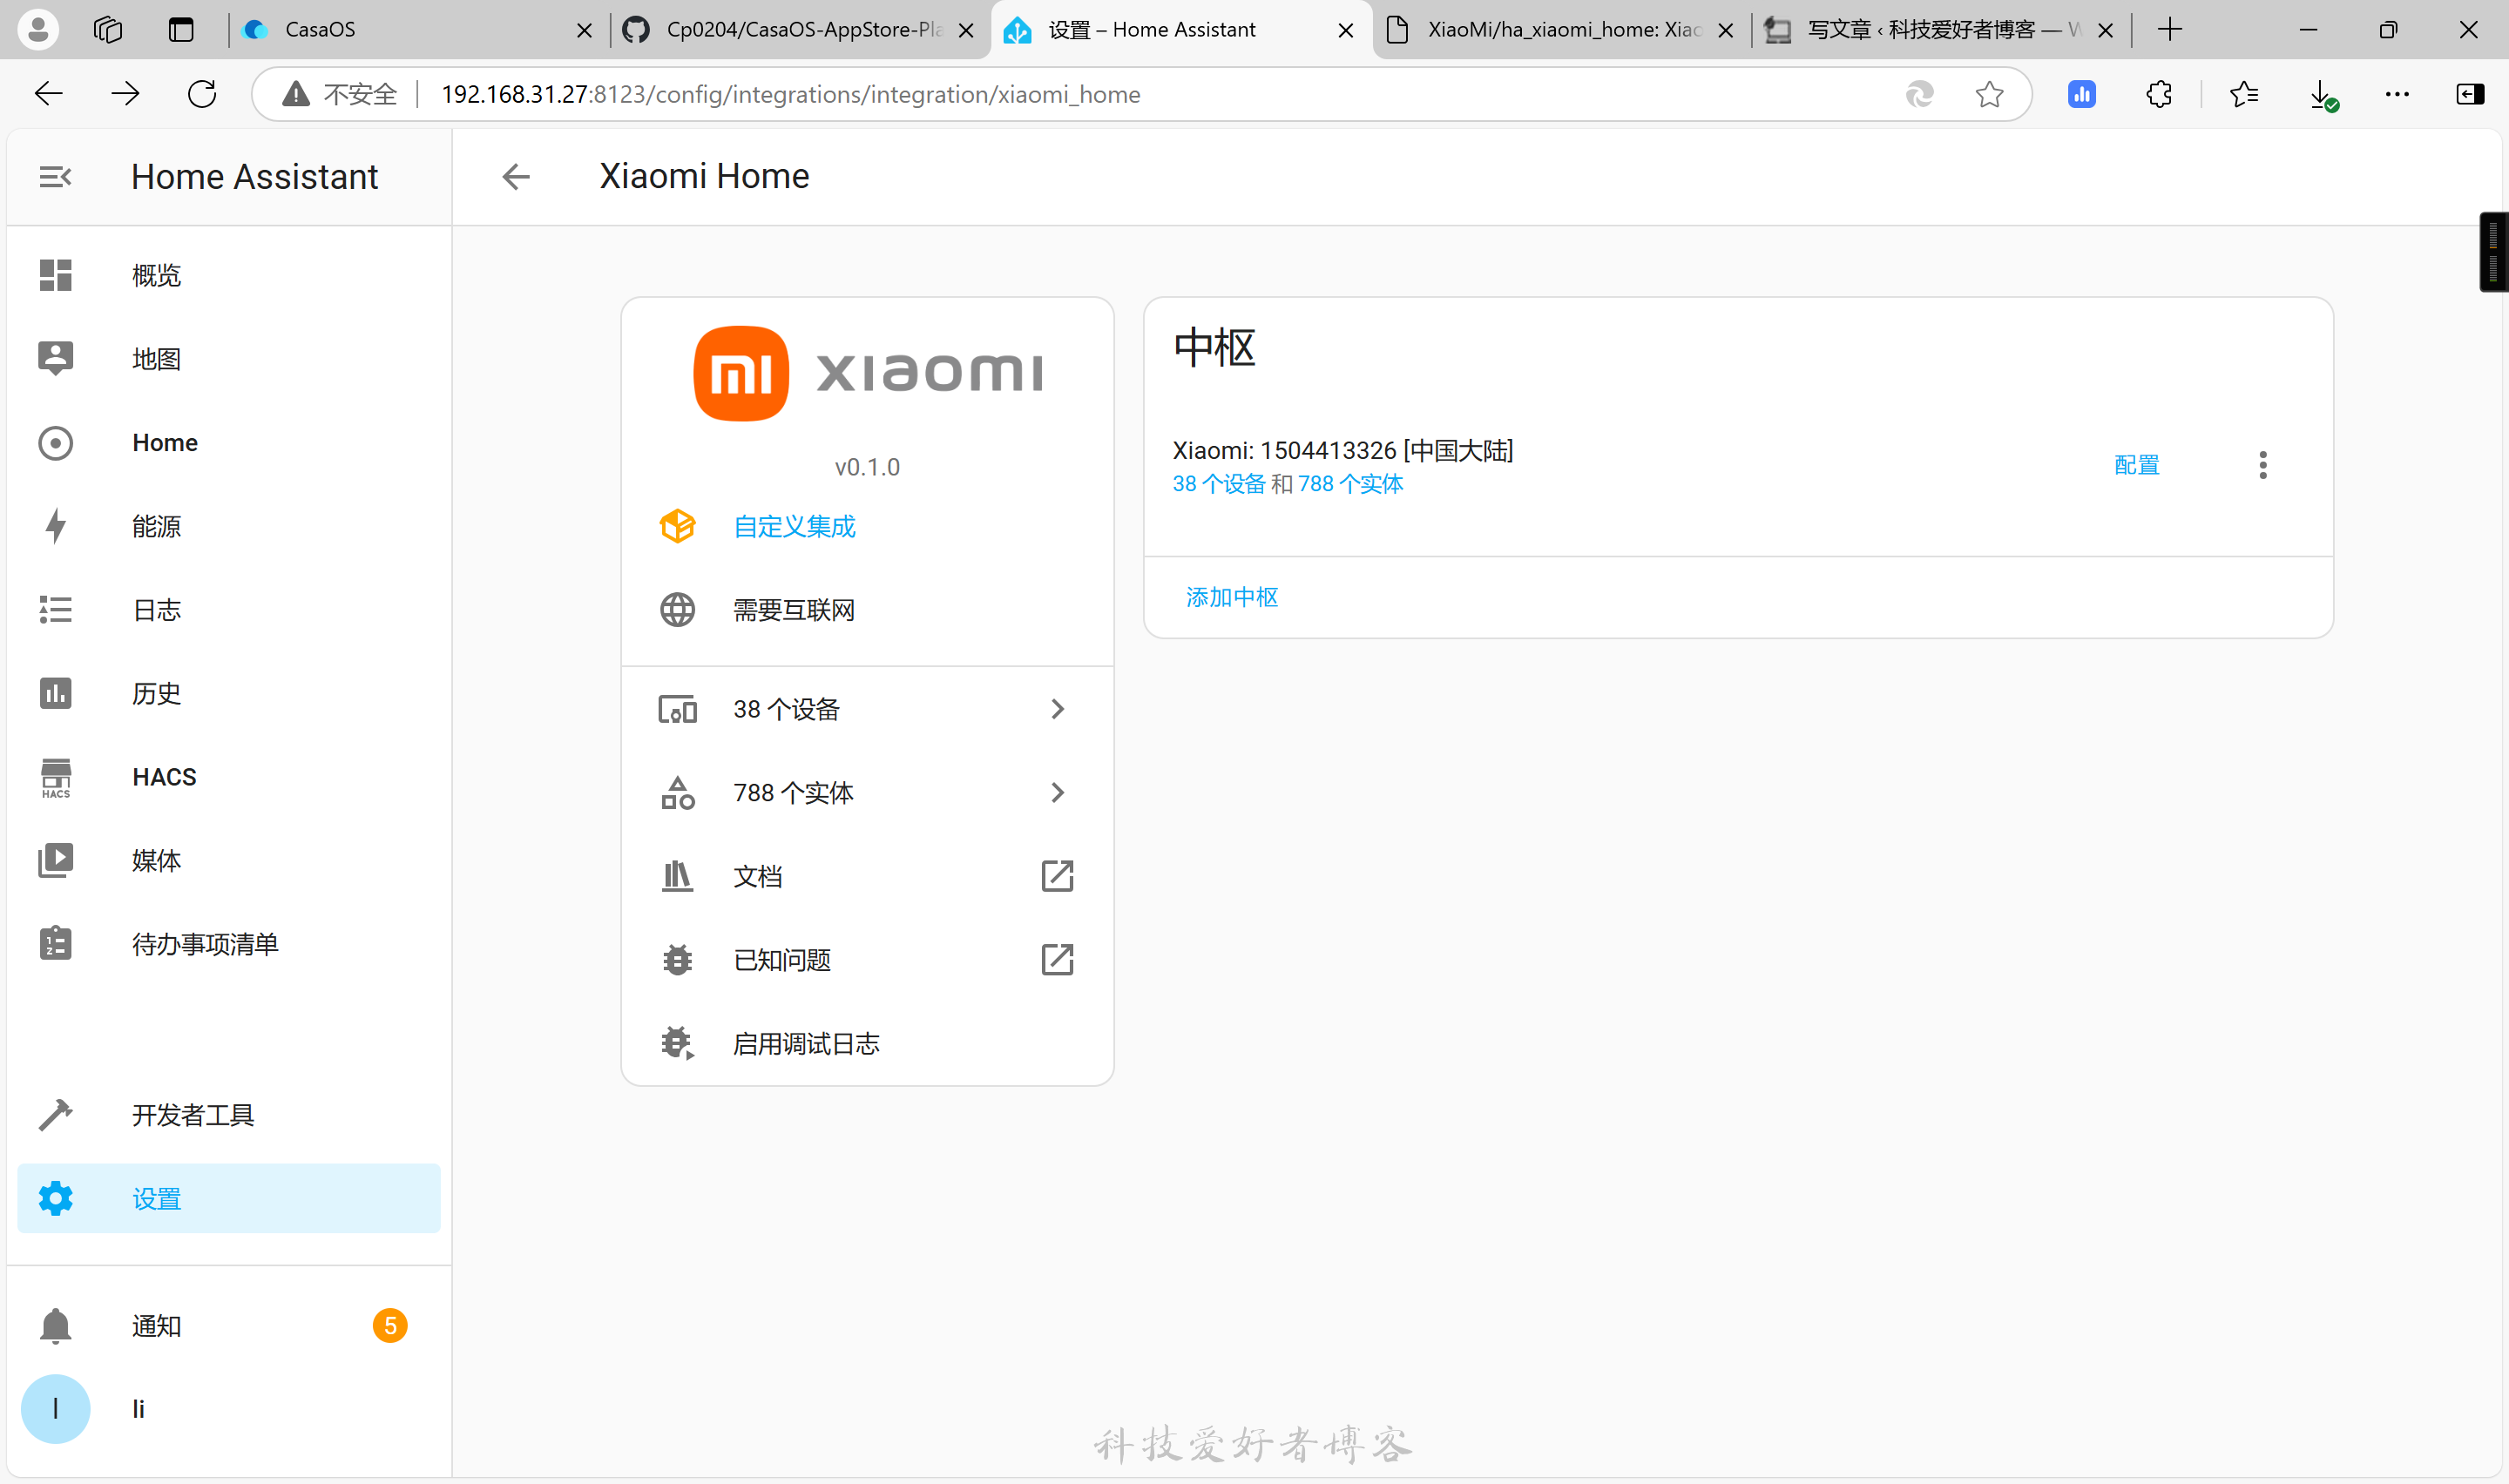2509x1484 pixels.
Task: Reload the current page
Action: 202,94
